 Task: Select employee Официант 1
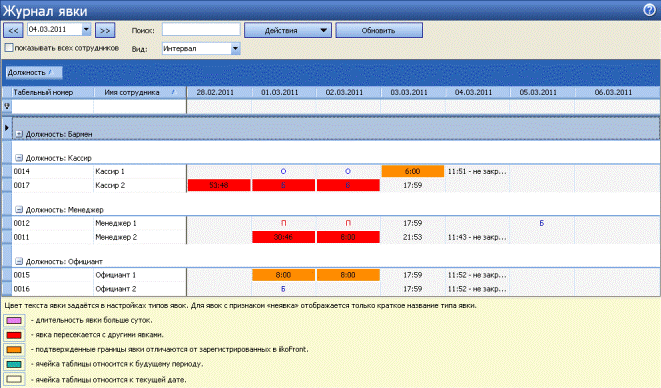[140, 275]
